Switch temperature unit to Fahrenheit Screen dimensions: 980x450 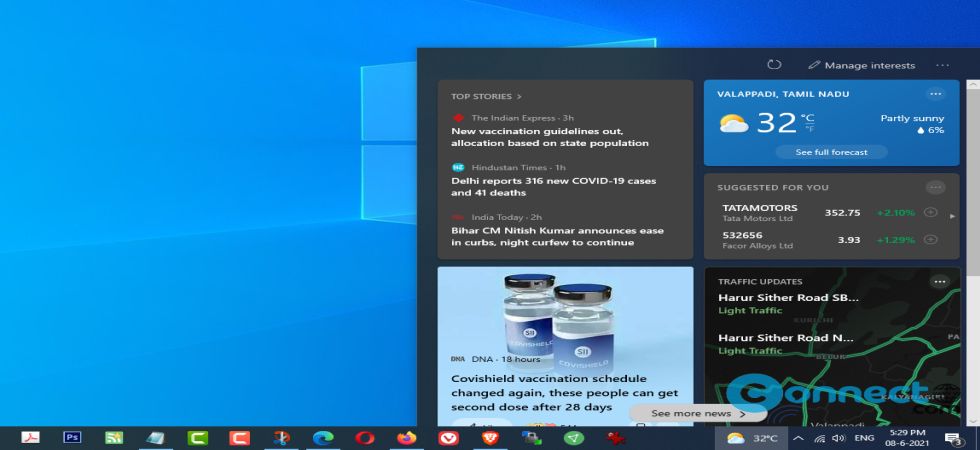tap(808, 129)
